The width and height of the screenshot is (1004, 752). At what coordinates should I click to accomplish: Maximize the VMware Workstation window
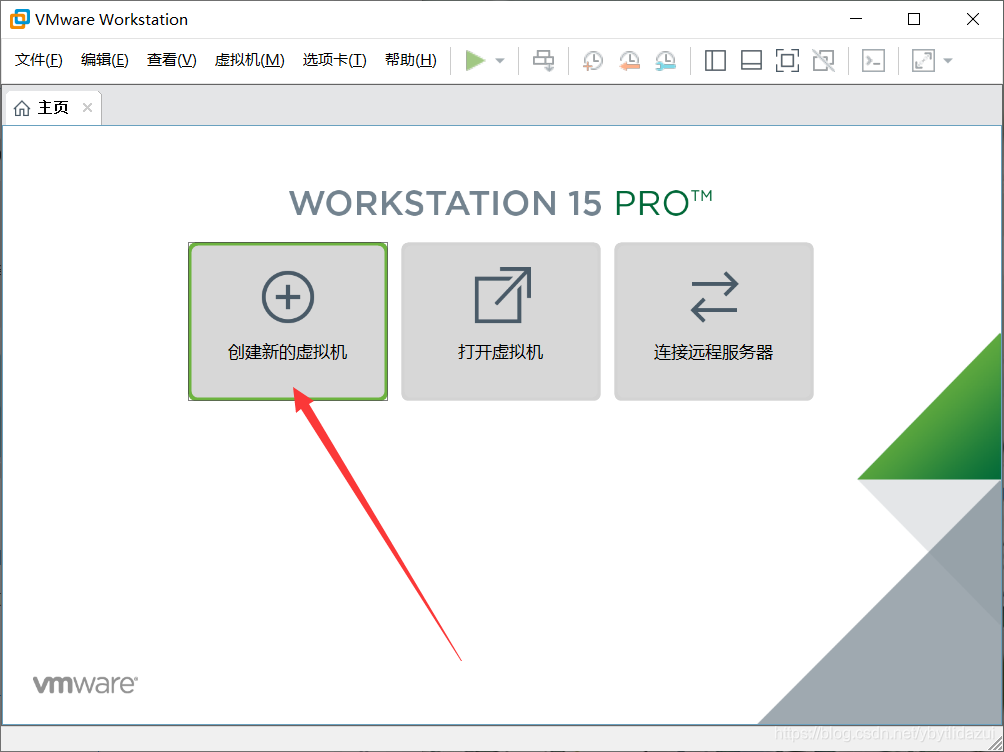click(914, 19)
